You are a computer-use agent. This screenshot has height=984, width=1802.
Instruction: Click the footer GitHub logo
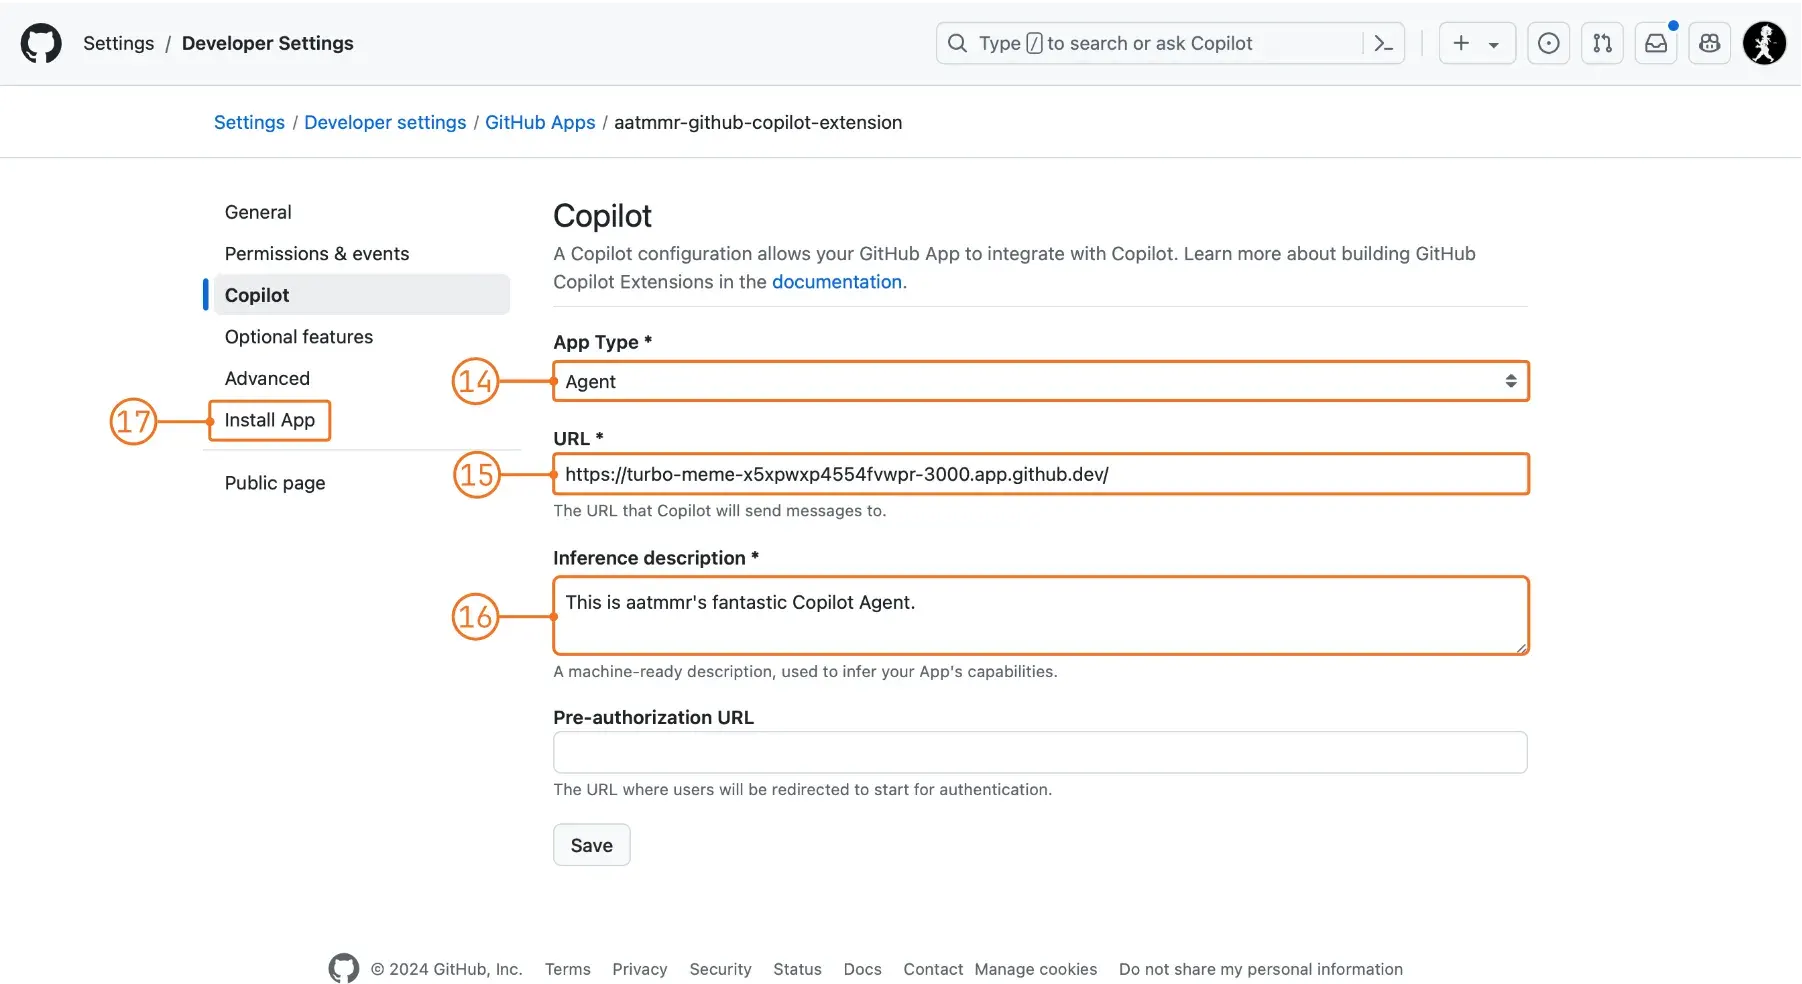343,968
